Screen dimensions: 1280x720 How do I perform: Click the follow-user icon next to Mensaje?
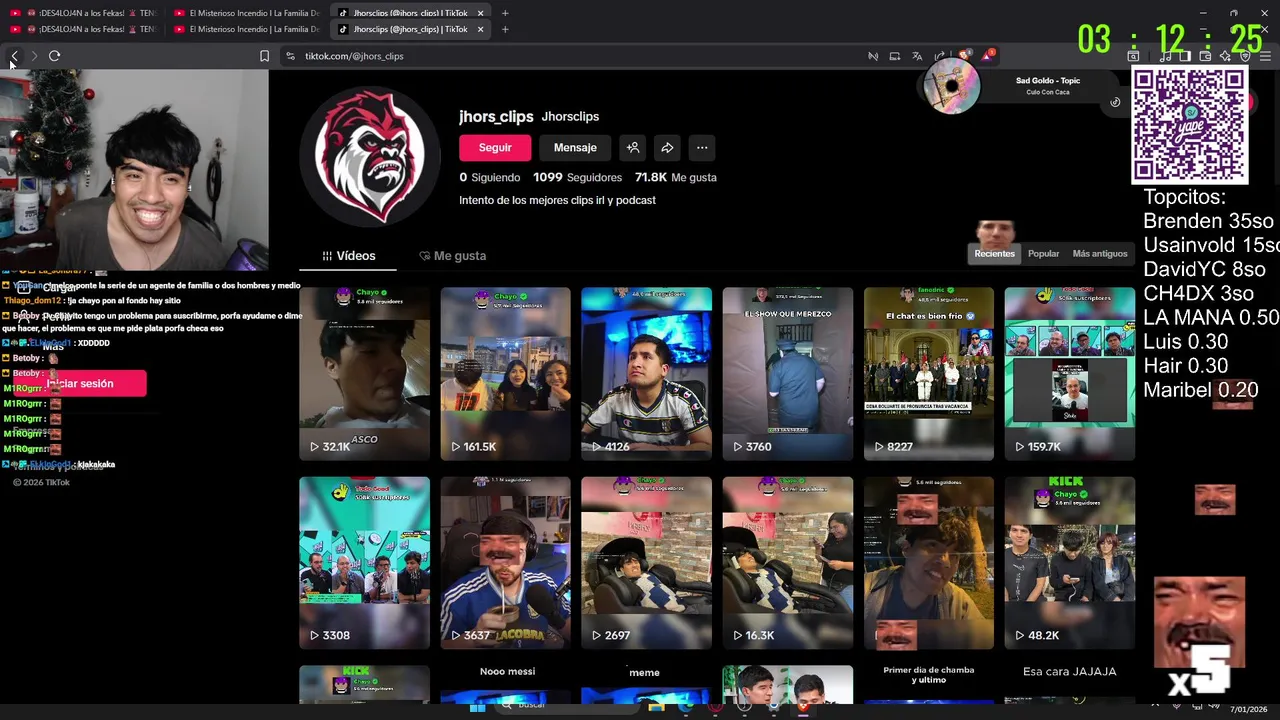tap(633, 147)
